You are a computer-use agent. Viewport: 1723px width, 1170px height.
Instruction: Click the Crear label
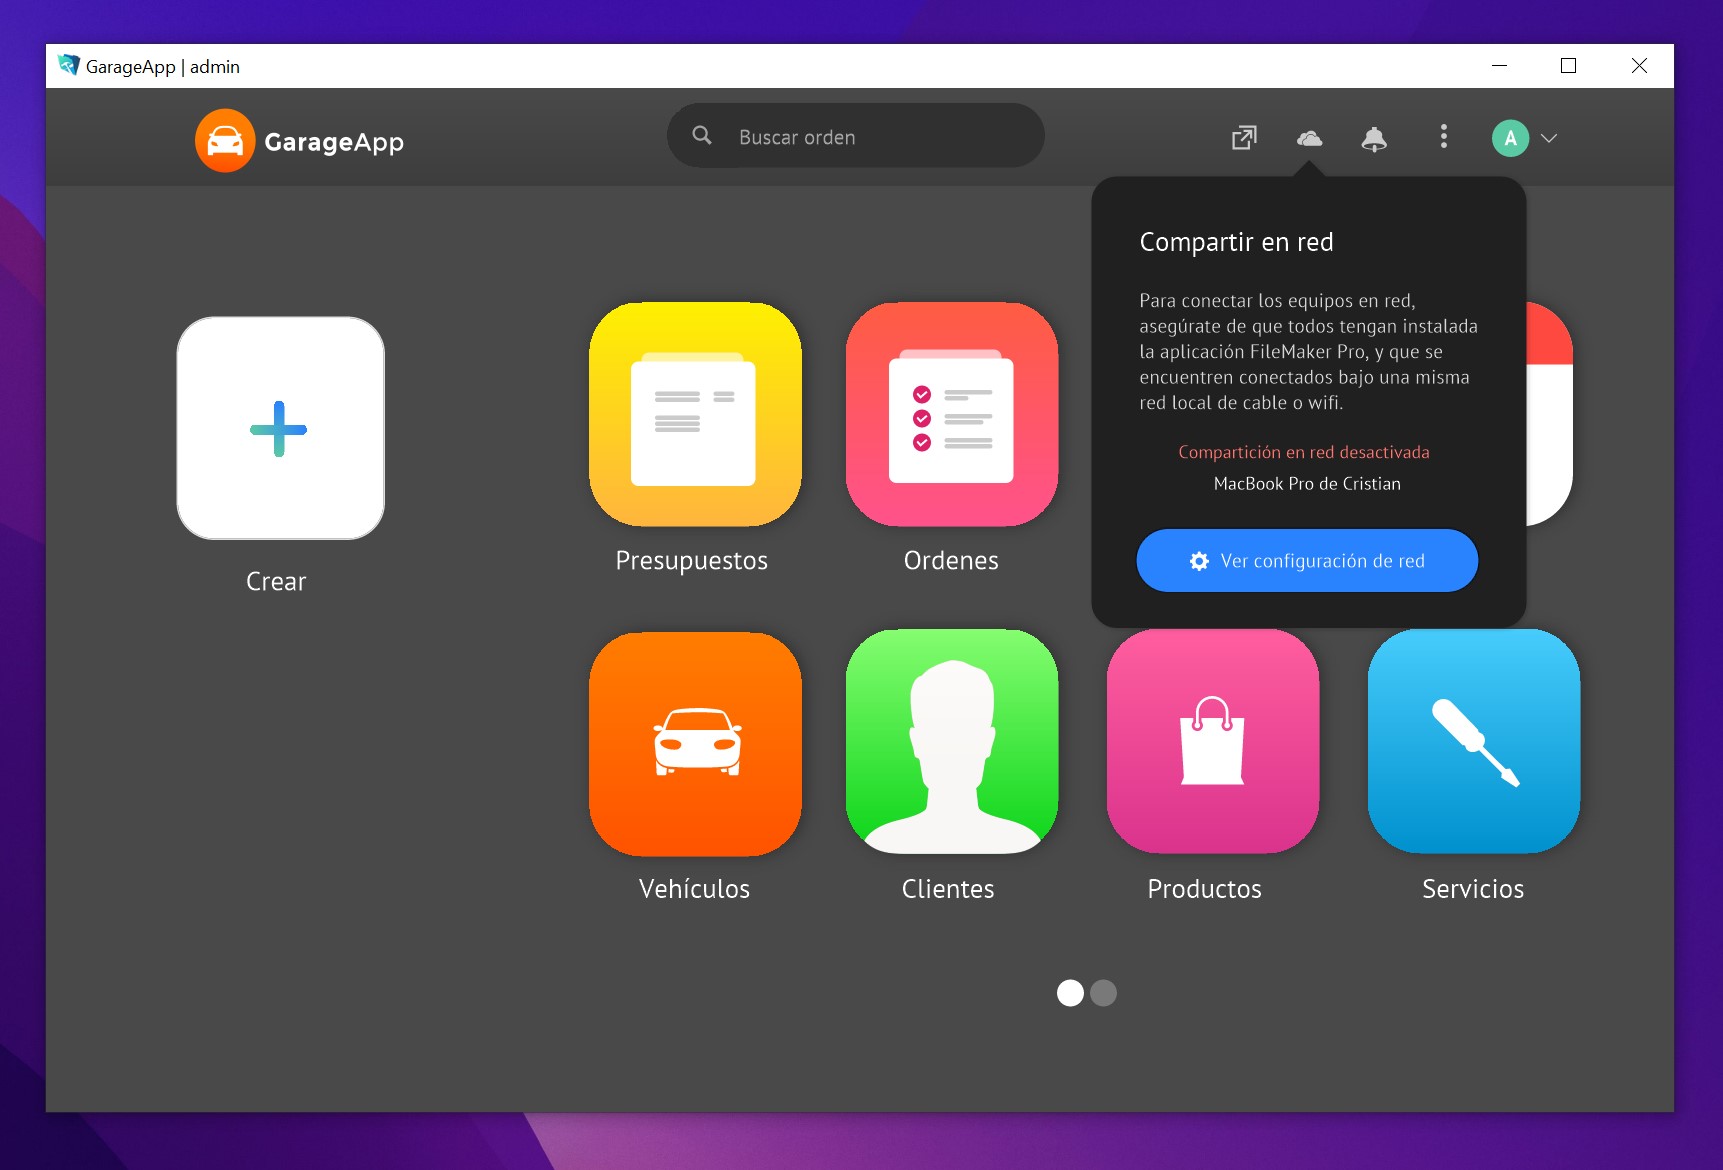tap(276, 582)
